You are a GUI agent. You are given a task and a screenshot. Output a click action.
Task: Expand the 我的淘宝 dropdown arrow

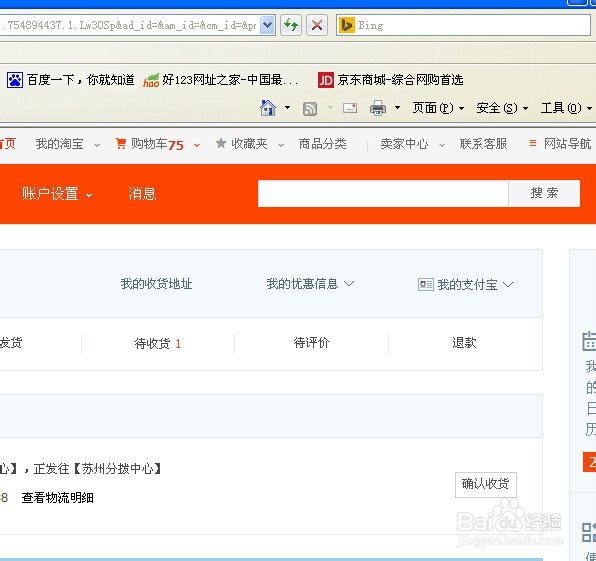pos(97,145)
